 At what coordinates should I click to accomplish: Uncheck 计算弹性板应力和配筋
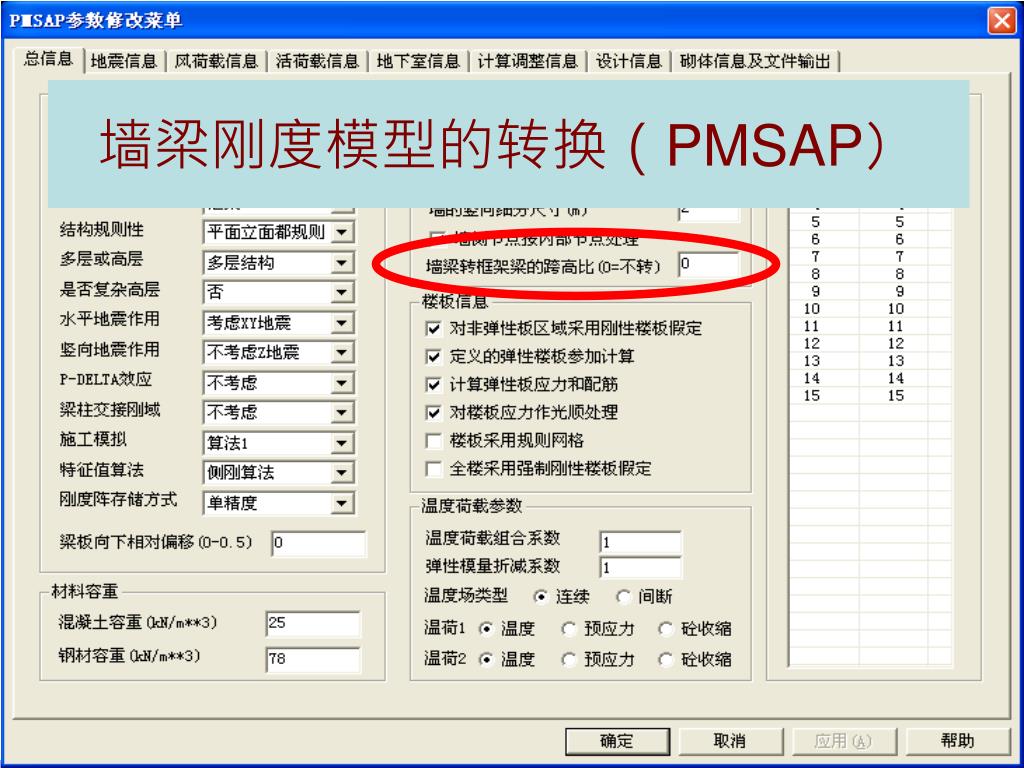(433, 384)
